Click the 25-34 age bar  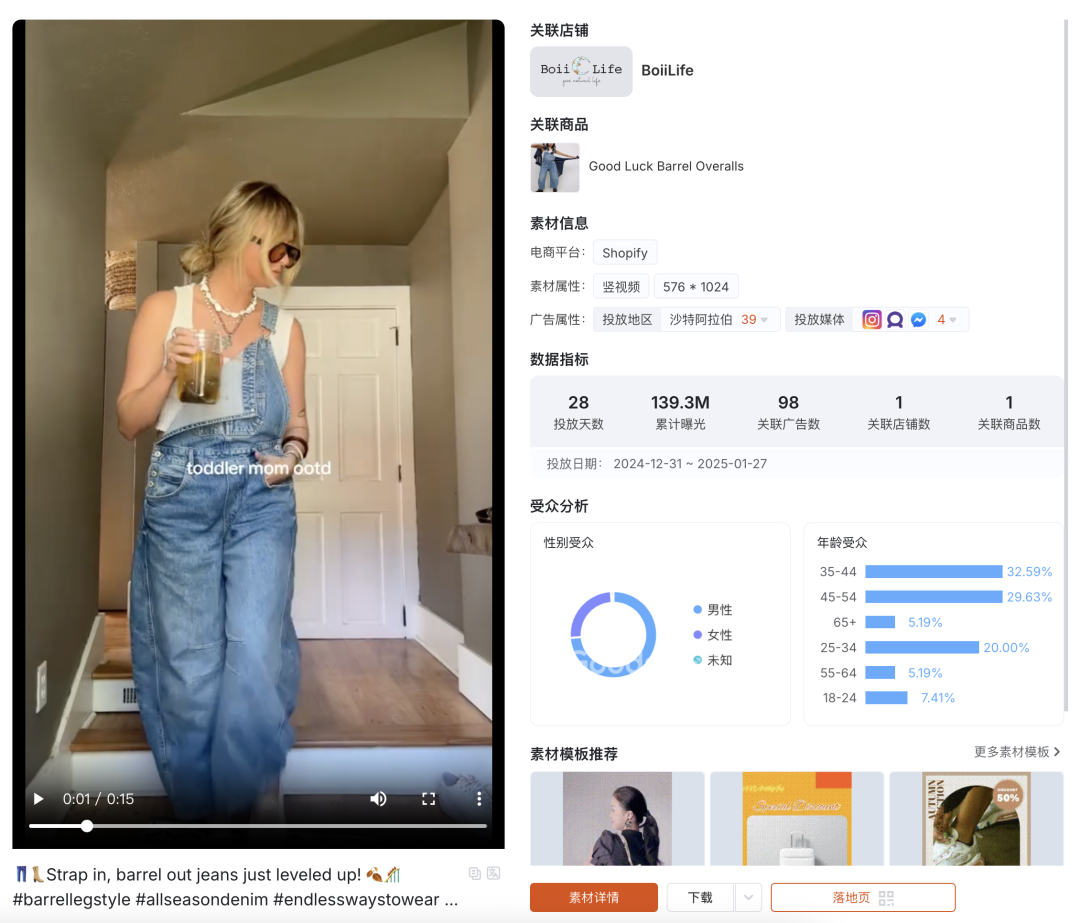coord(922,647)
